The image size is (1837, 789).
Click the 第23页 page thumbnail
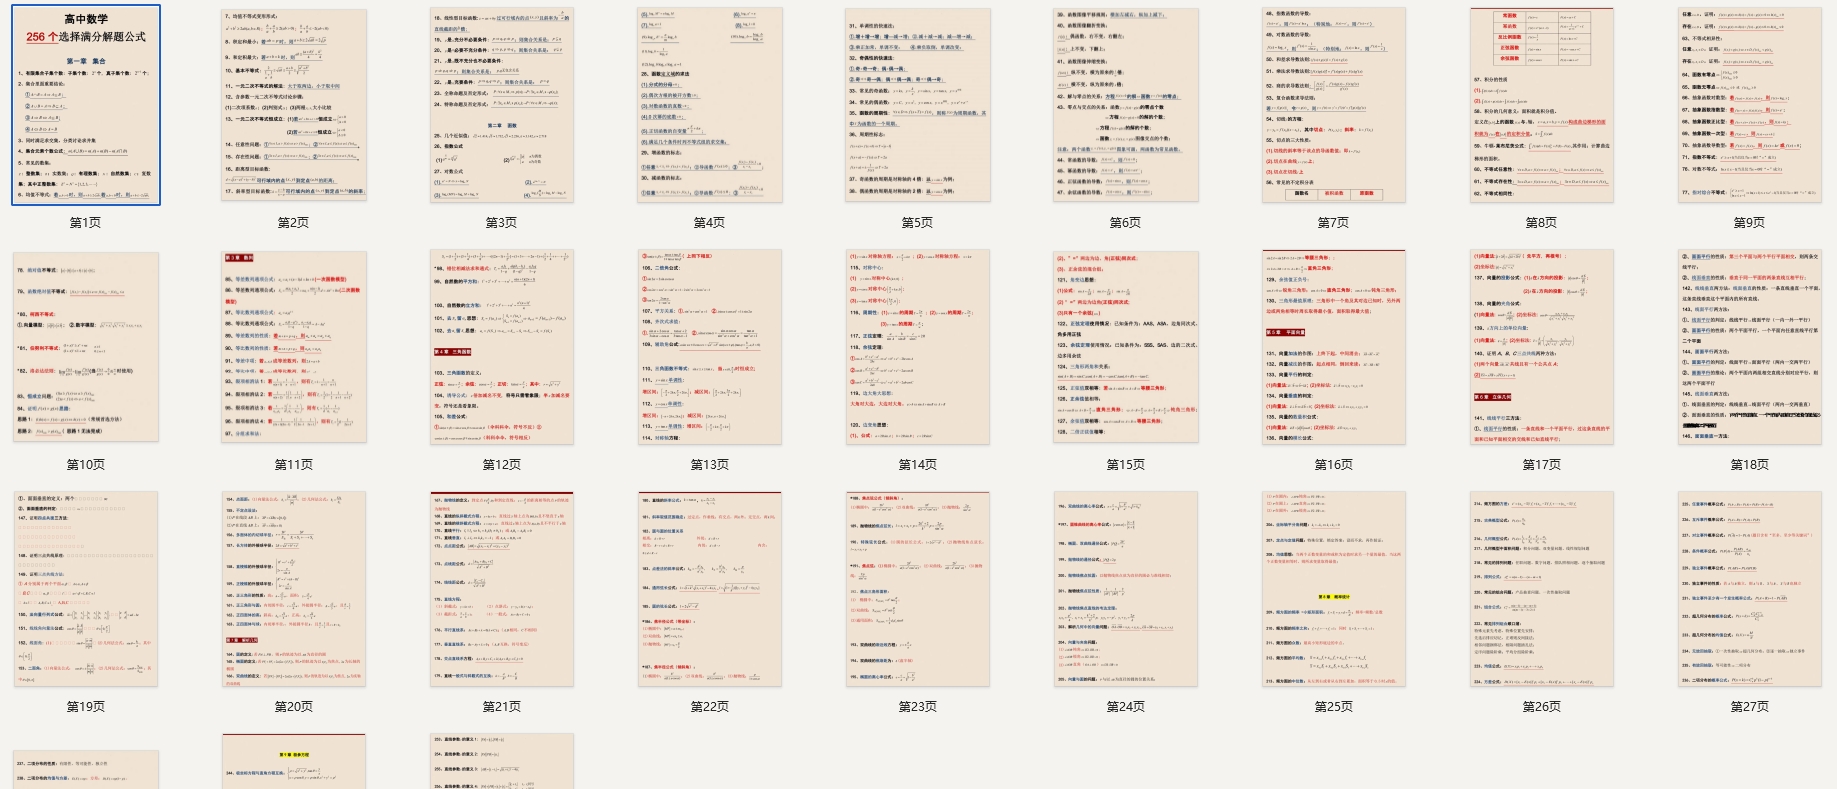tap(918, 588)
